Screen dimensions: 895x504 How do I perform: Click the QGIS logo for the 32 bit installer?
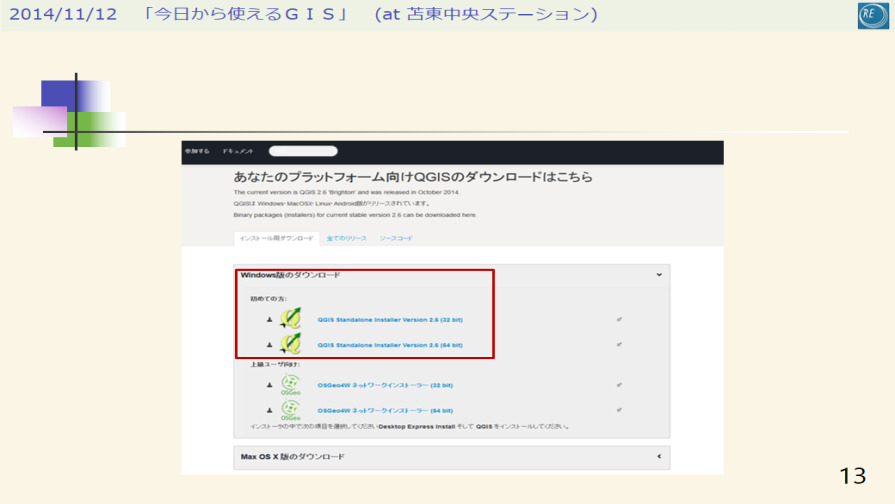291,320
